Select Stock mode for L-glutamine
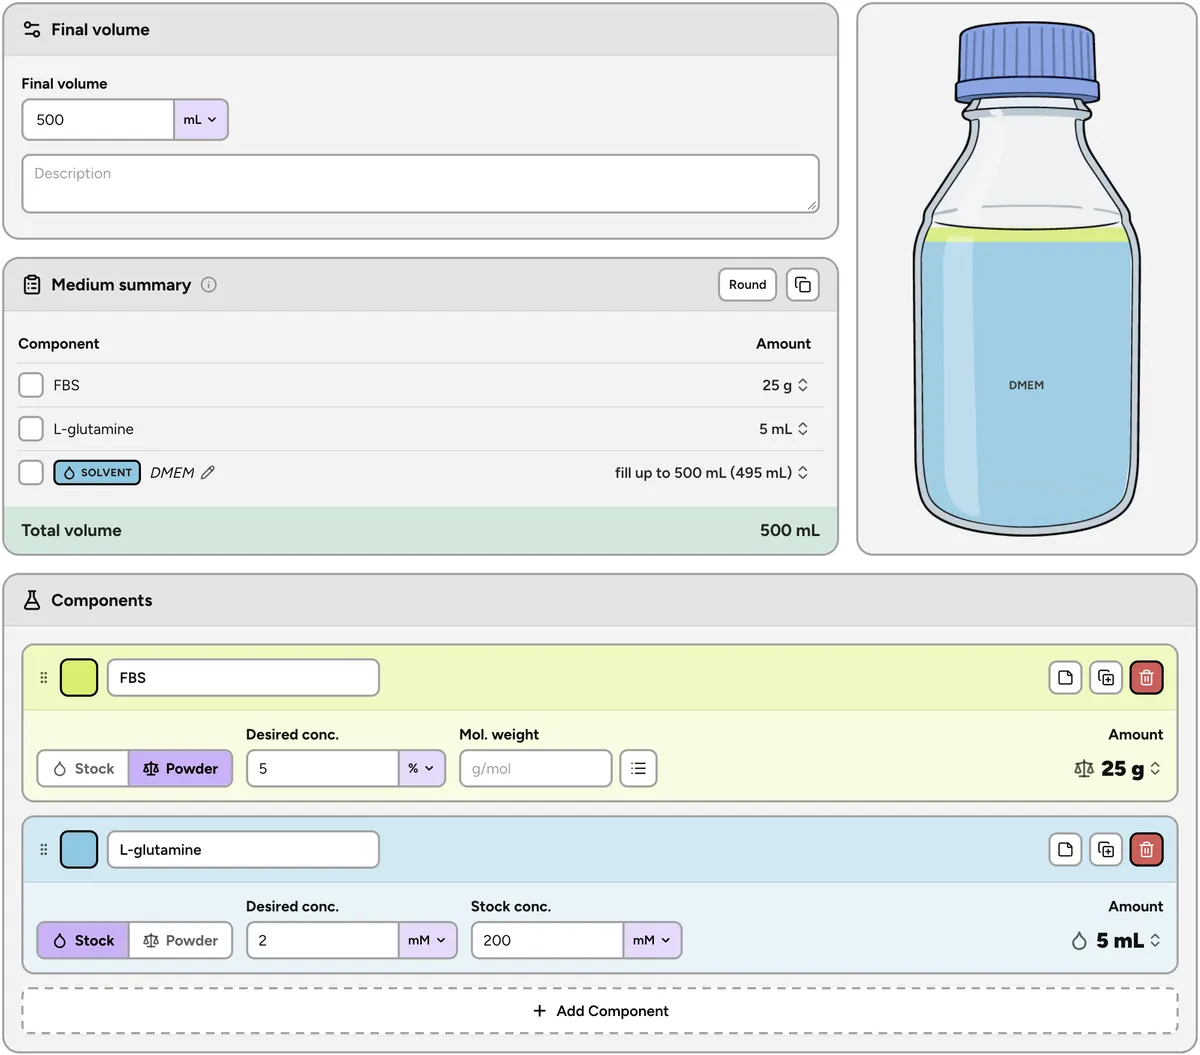 point(84,941)
